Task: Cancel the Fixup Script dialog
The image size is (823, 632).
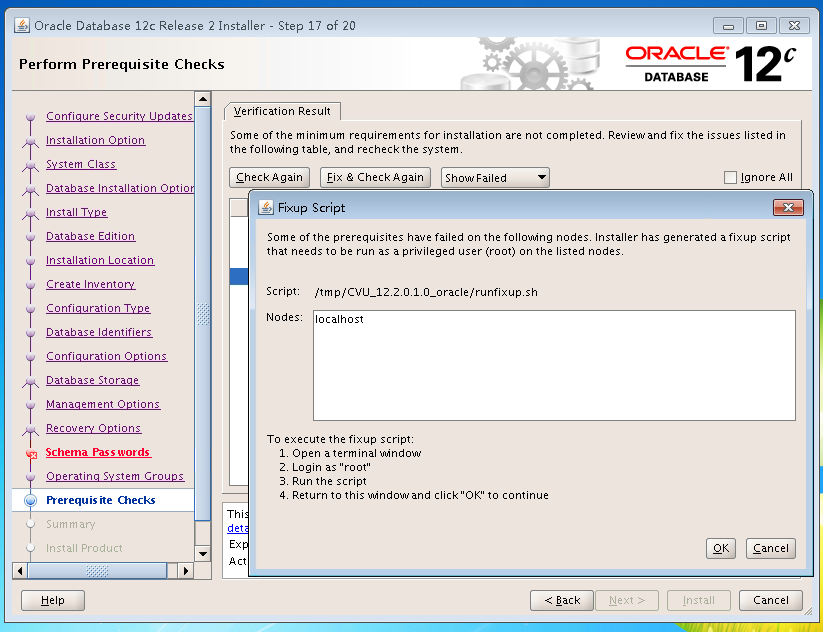Action: (x=771, y=549)
